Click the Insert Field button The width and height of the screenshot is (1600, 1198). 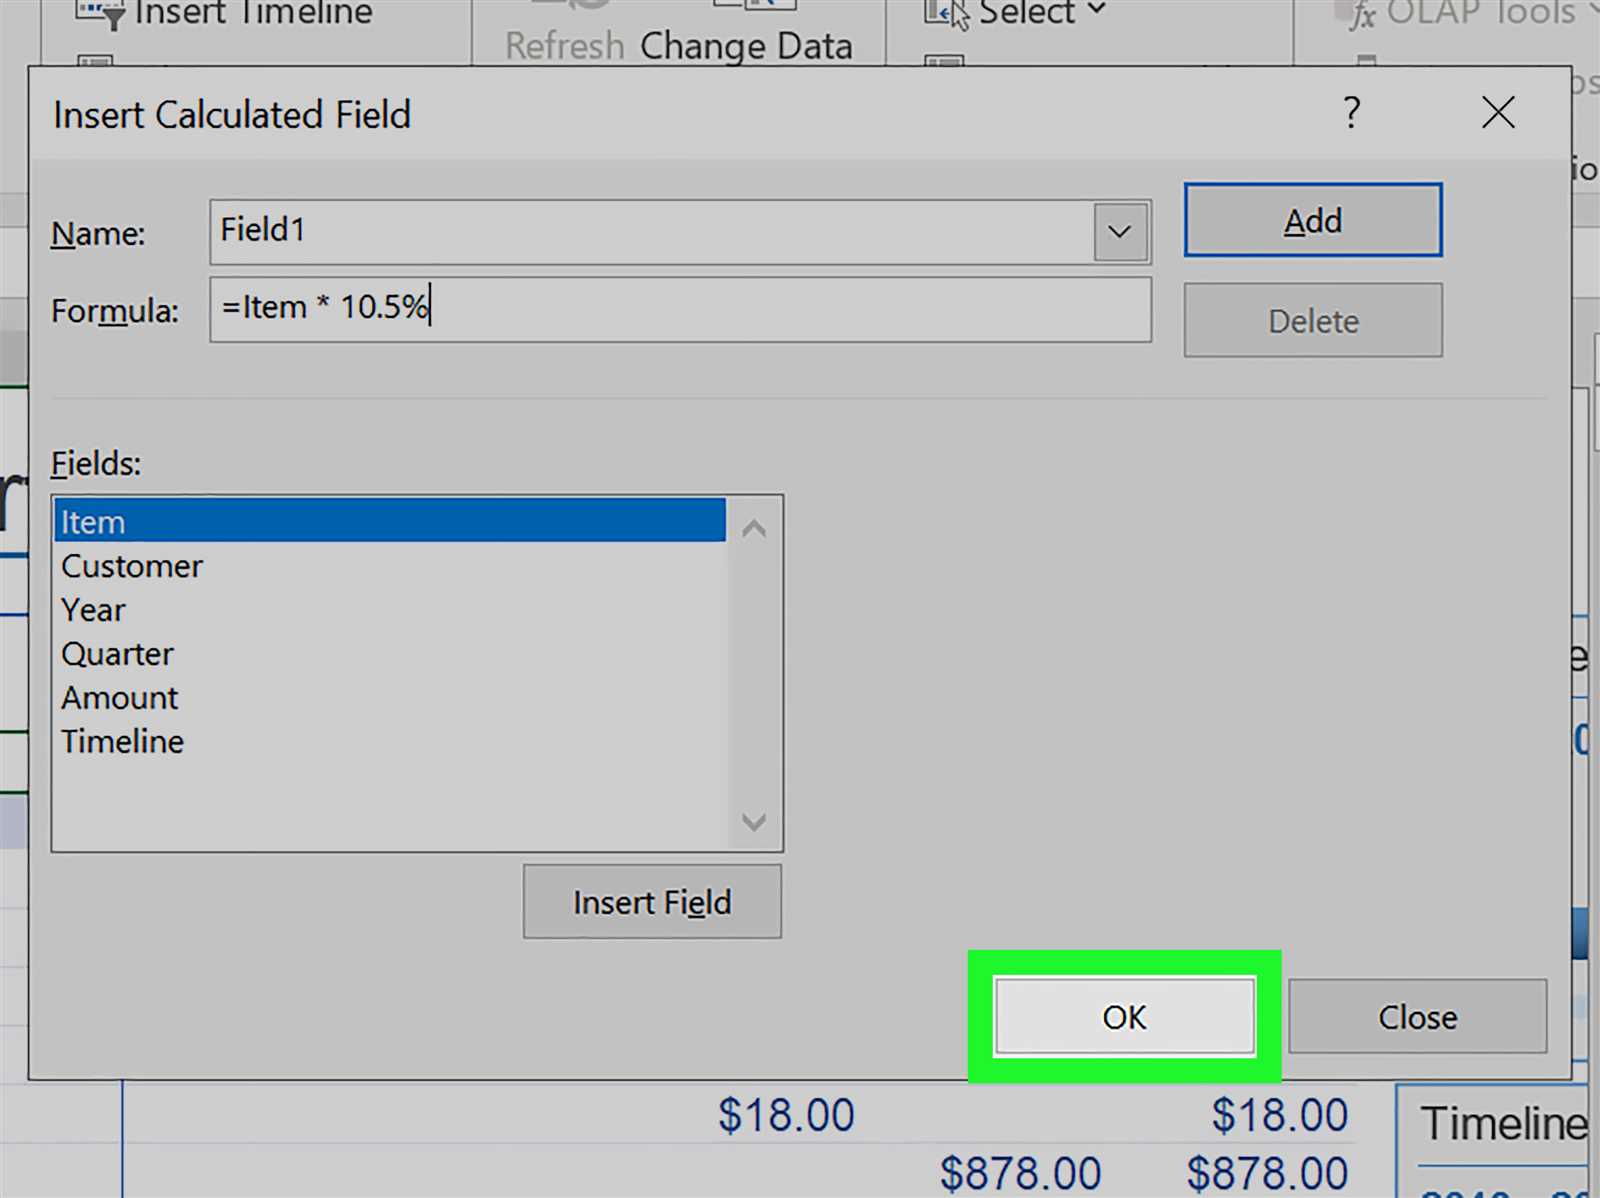(x=652, y=901)
